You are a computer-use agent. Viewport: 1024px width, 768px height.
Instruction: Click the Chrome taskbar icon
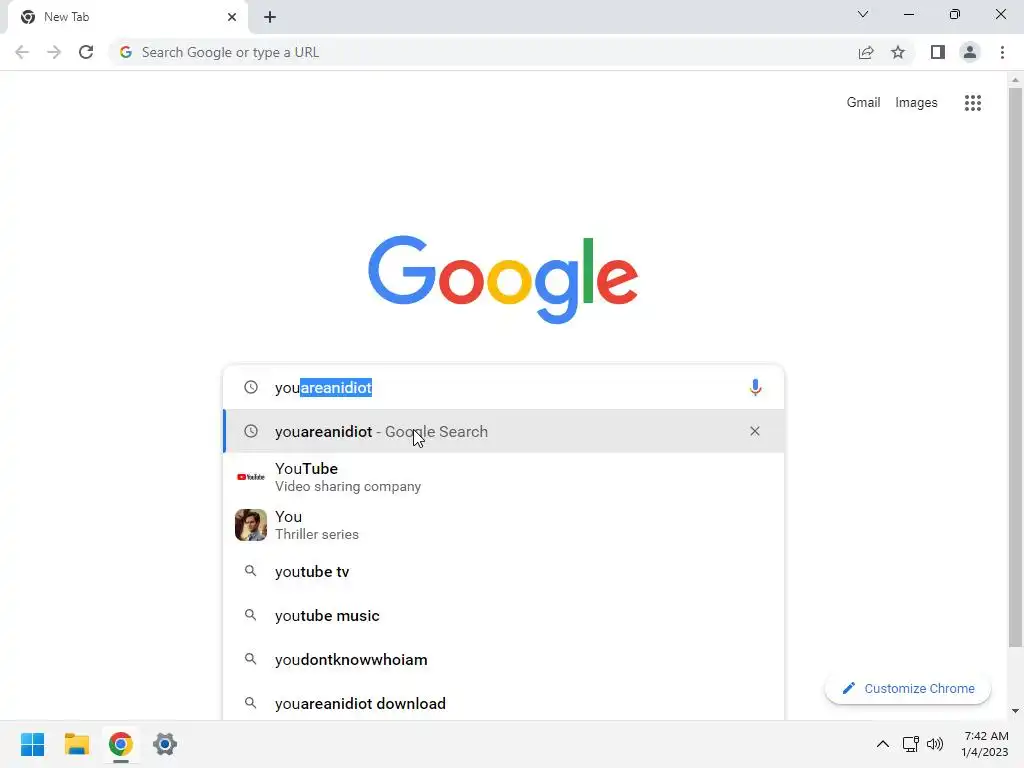coord(121,744)
